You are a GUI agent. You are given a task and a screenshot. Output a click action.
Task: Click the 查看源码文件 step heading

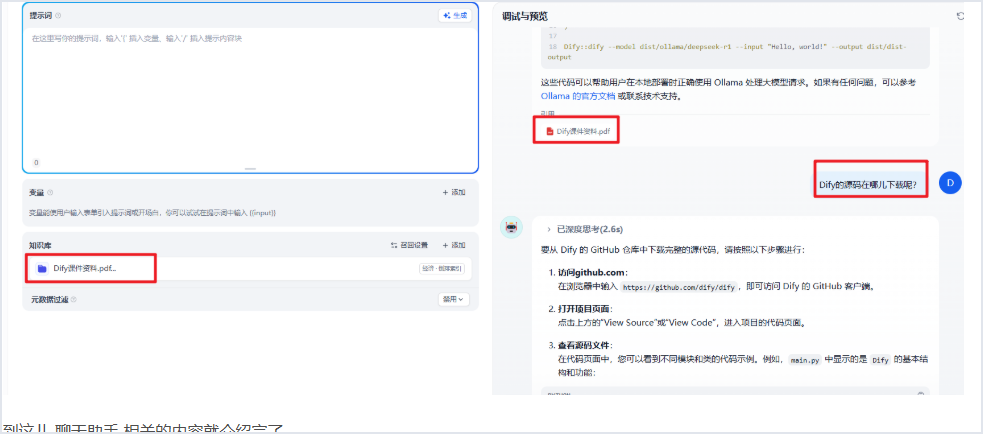585,346
